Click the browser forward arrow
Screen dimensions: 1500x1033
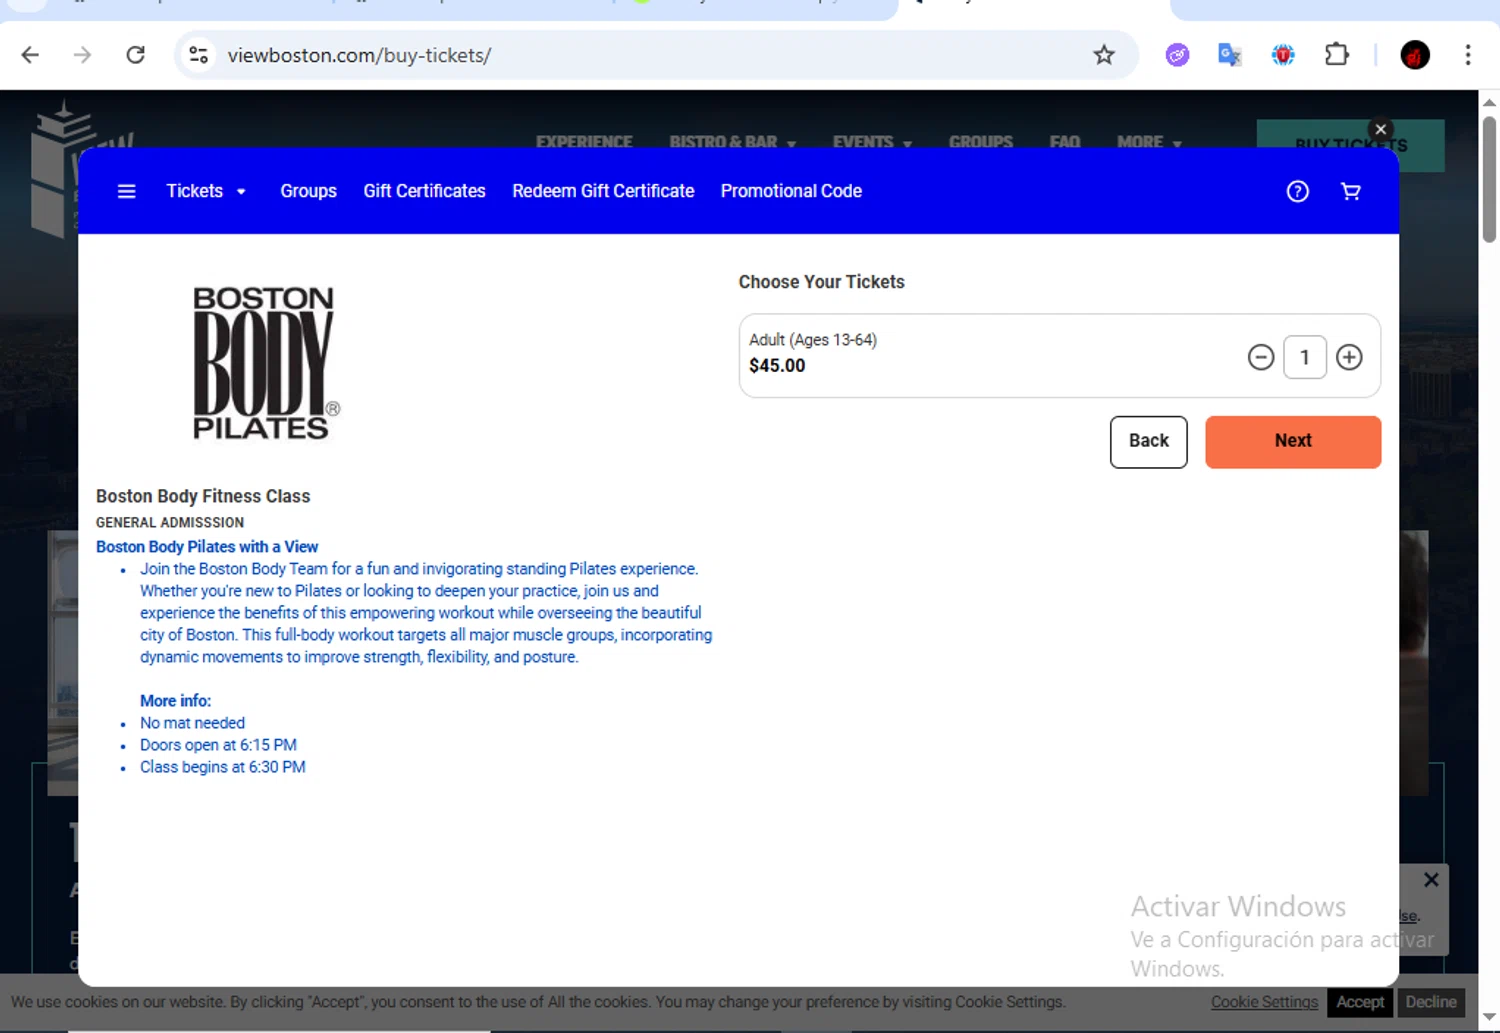click(x=83, y=55)
